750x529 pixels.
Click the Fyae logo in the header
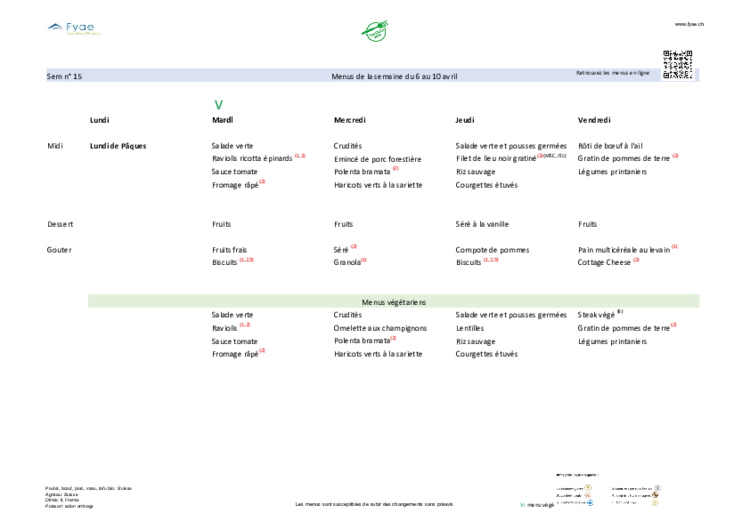coord(73,27)
